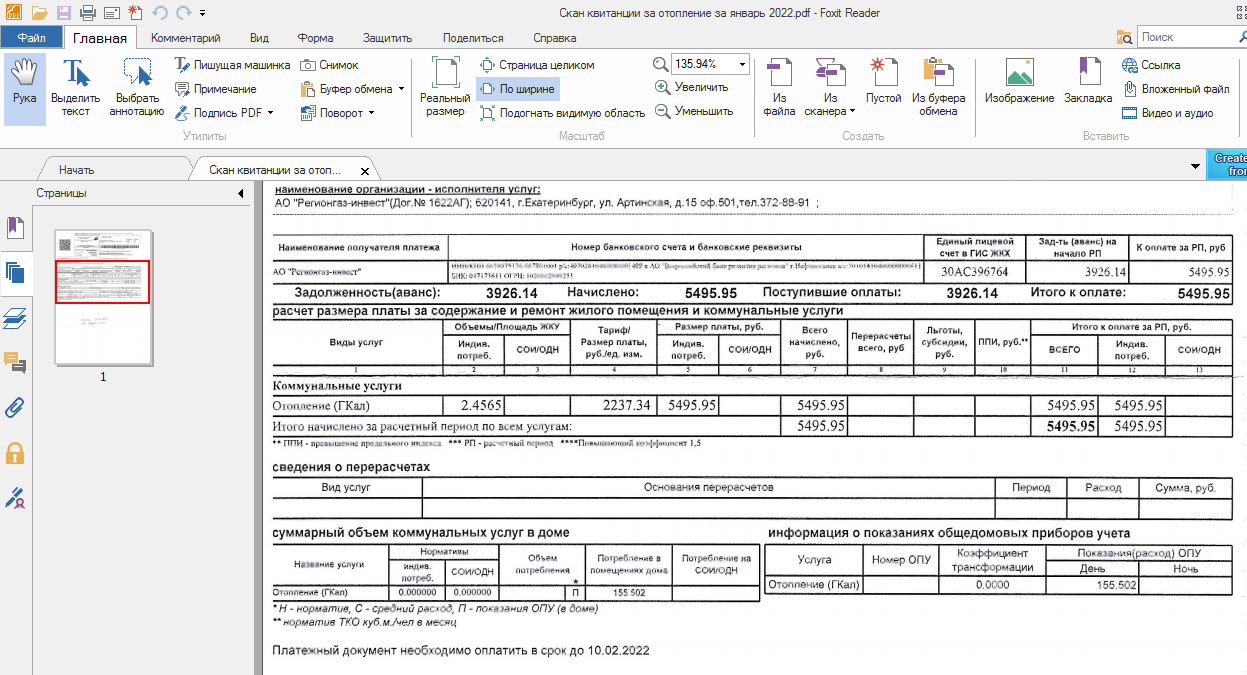Open the zoom percentage dropdown

coord(742,64)
